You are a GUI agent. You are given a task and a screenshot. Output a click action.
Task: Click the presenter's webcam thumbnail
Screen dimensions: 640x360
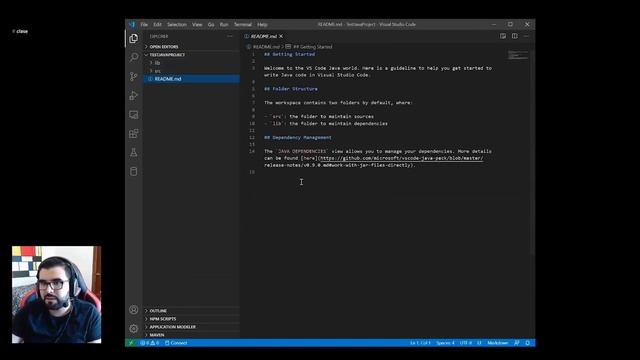tap(56, 294)
